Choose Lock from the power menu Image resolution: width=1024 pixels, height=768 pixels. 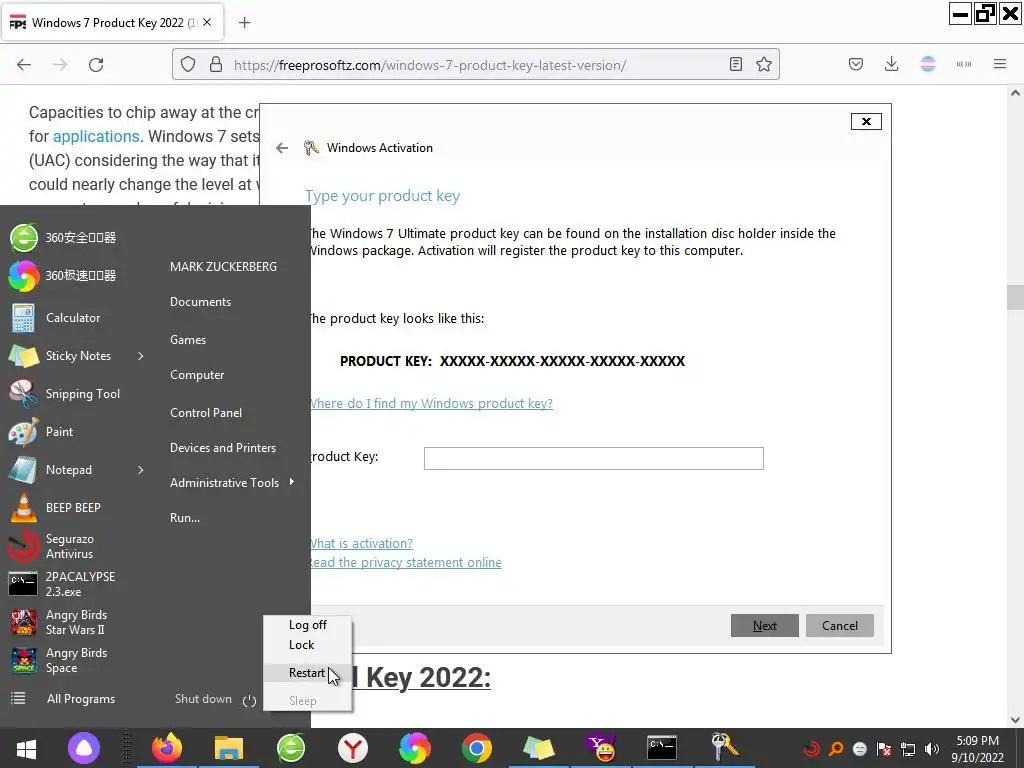308,645
